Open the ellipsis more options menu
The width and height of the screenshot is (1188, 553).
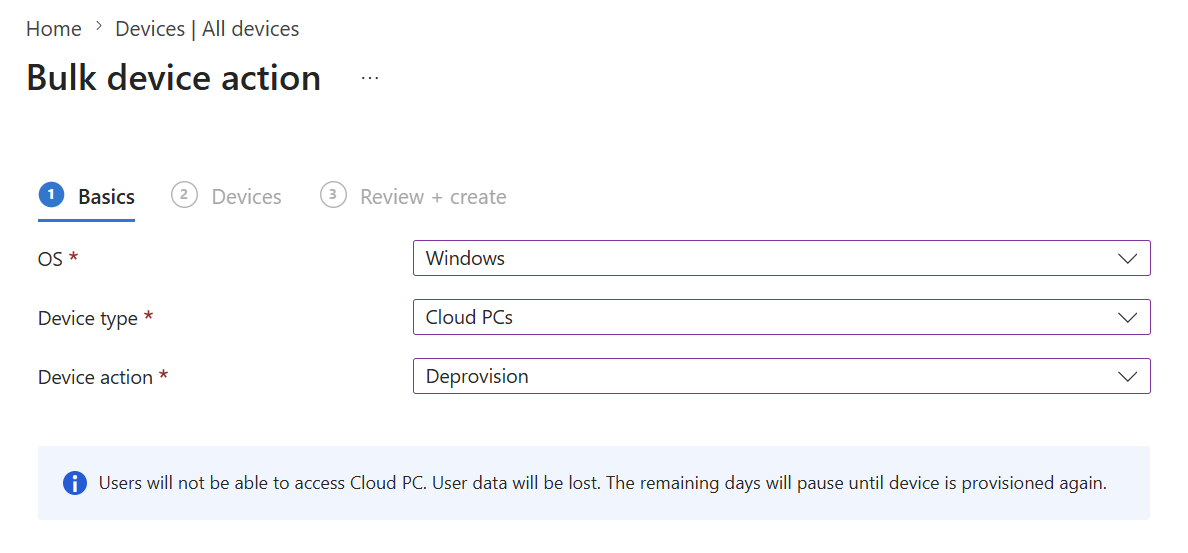370,78
